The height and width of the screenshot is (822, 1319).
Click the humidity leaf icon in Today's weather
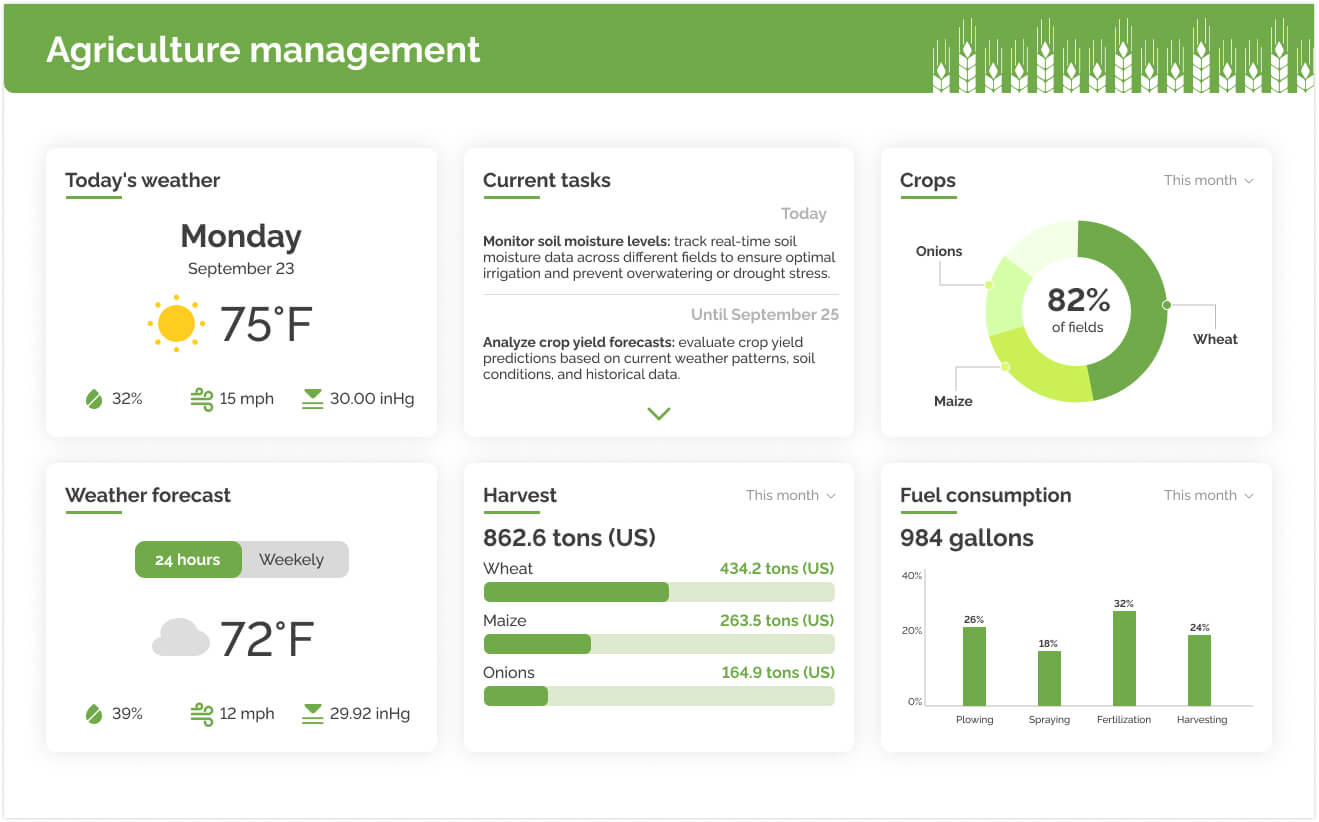93,397
